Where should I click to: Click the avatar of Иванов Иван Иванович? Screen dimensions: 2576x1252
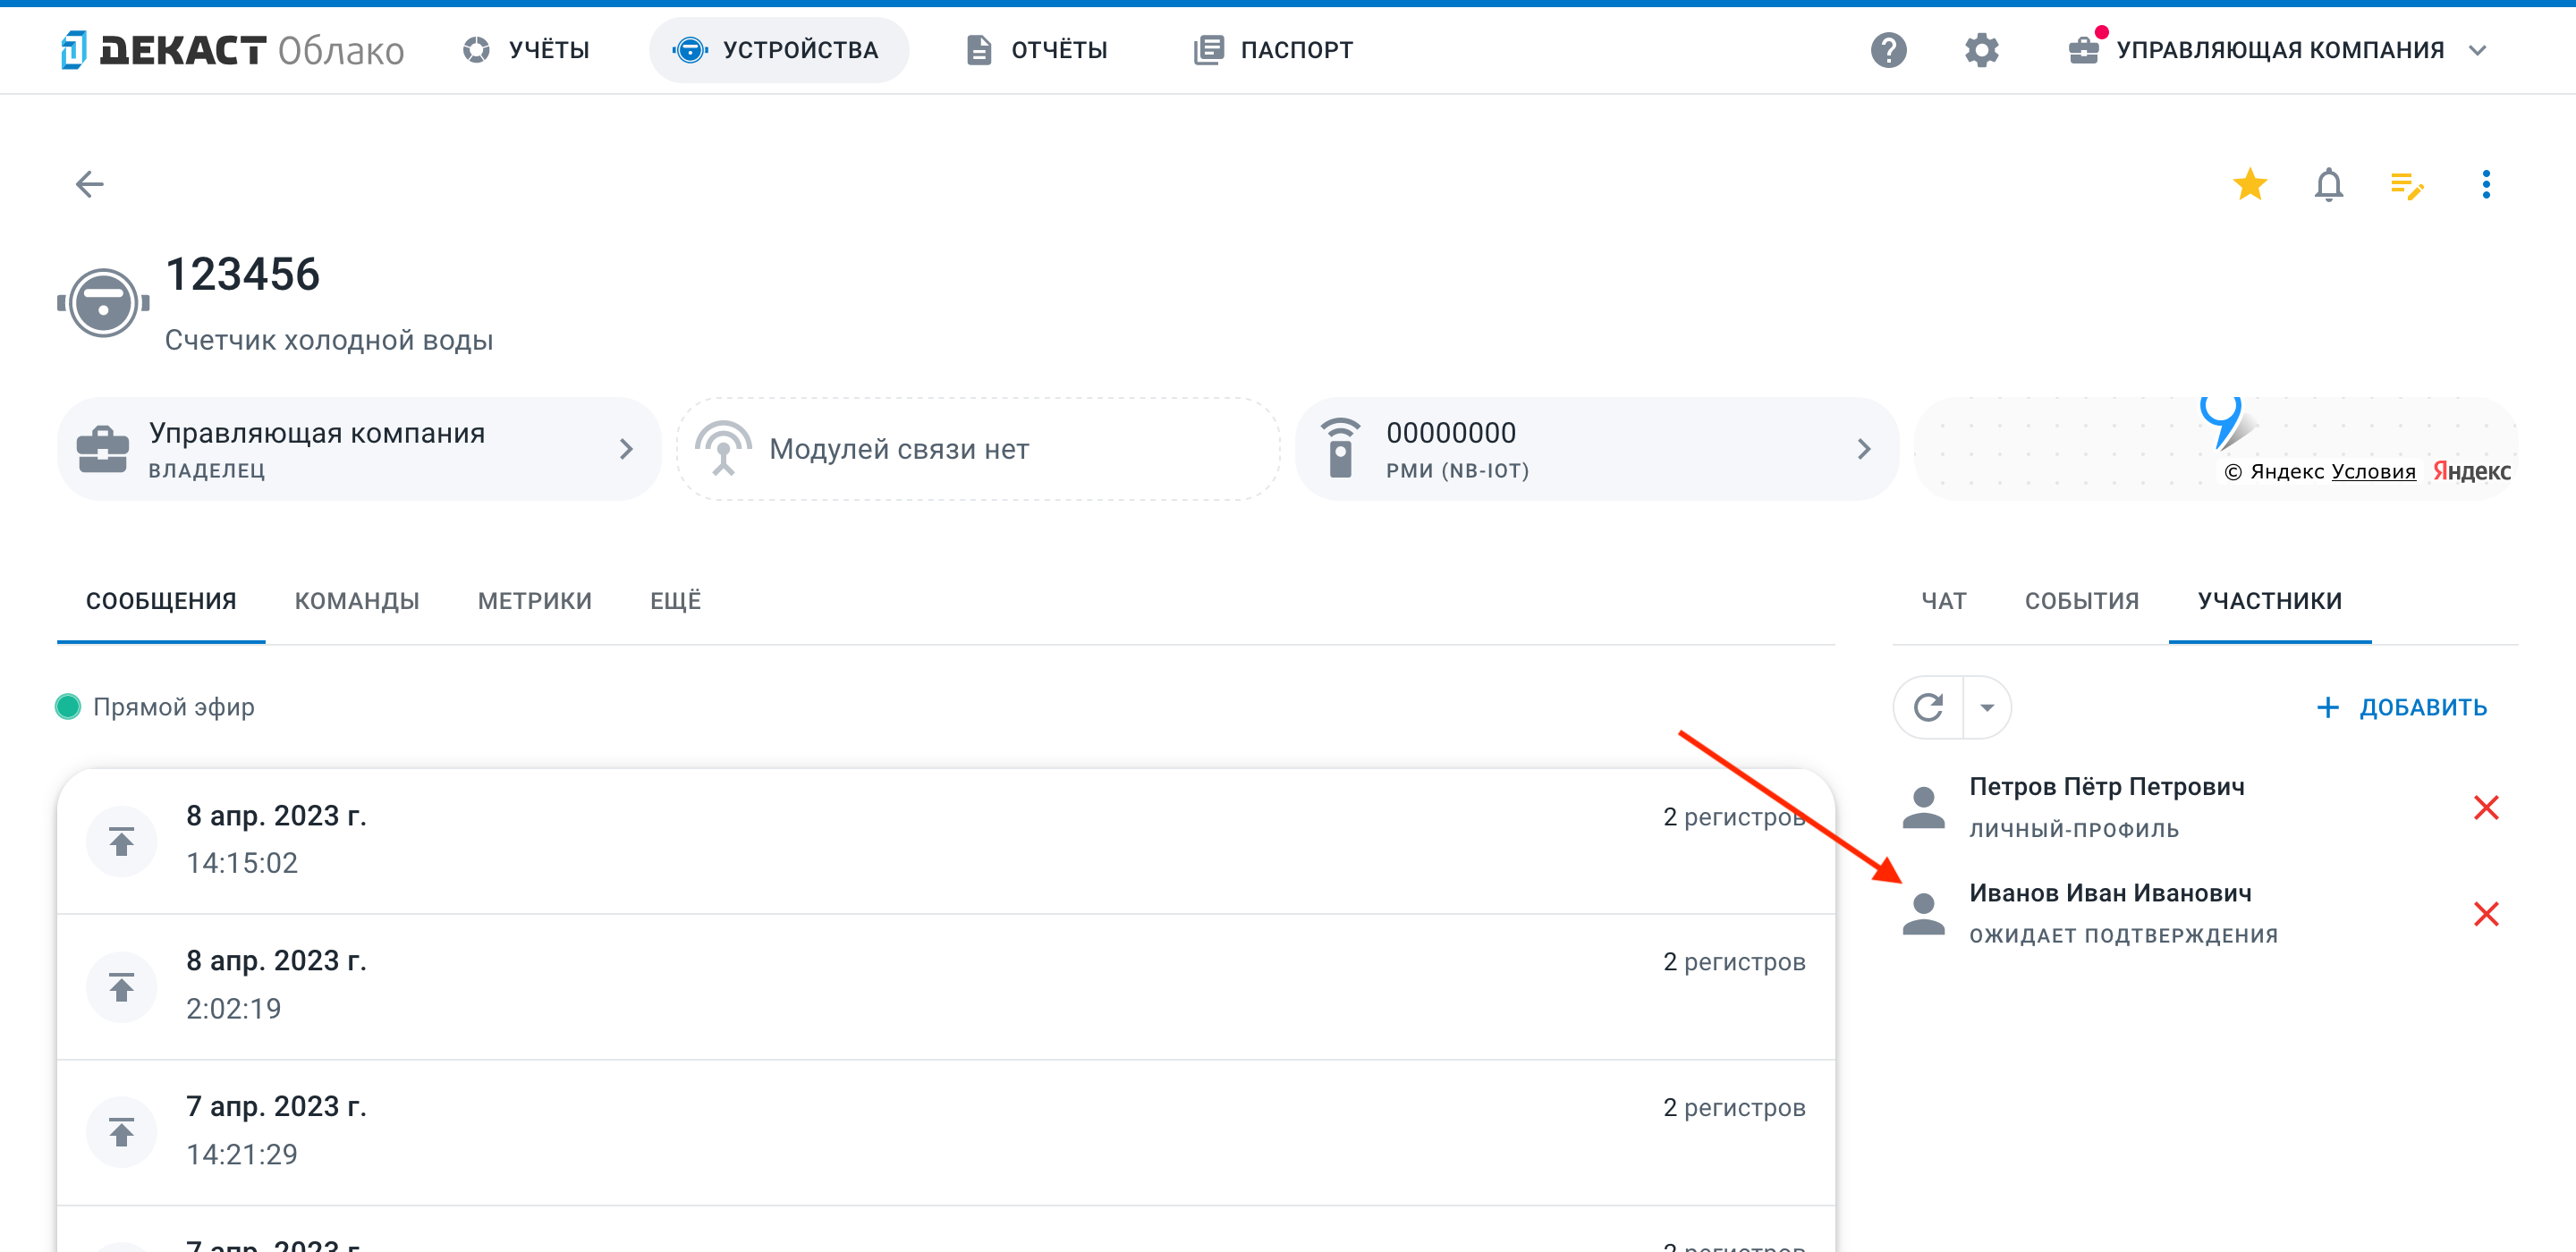click(x=1923, y=913)
